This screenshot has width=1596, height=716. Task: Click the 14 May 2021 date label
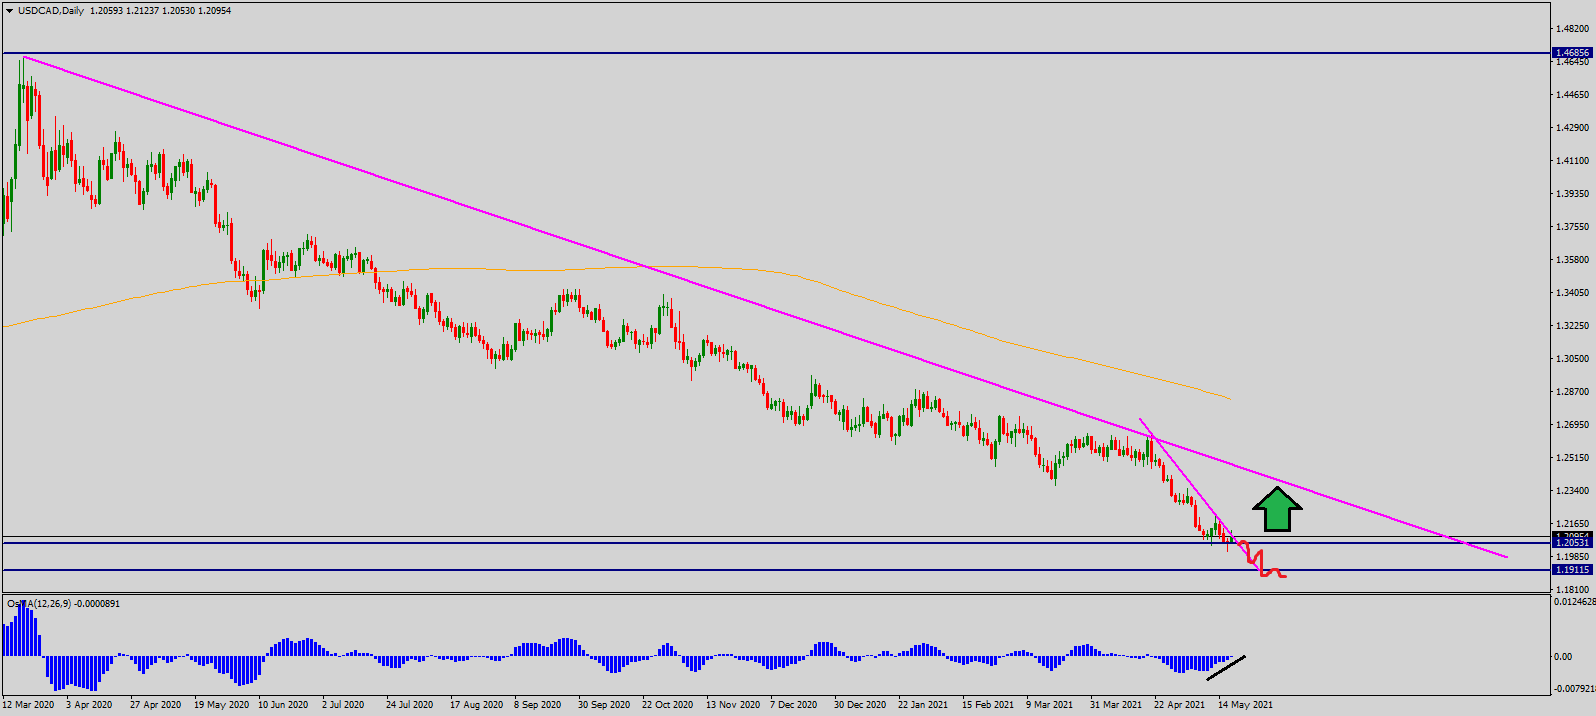(1245, 705)
